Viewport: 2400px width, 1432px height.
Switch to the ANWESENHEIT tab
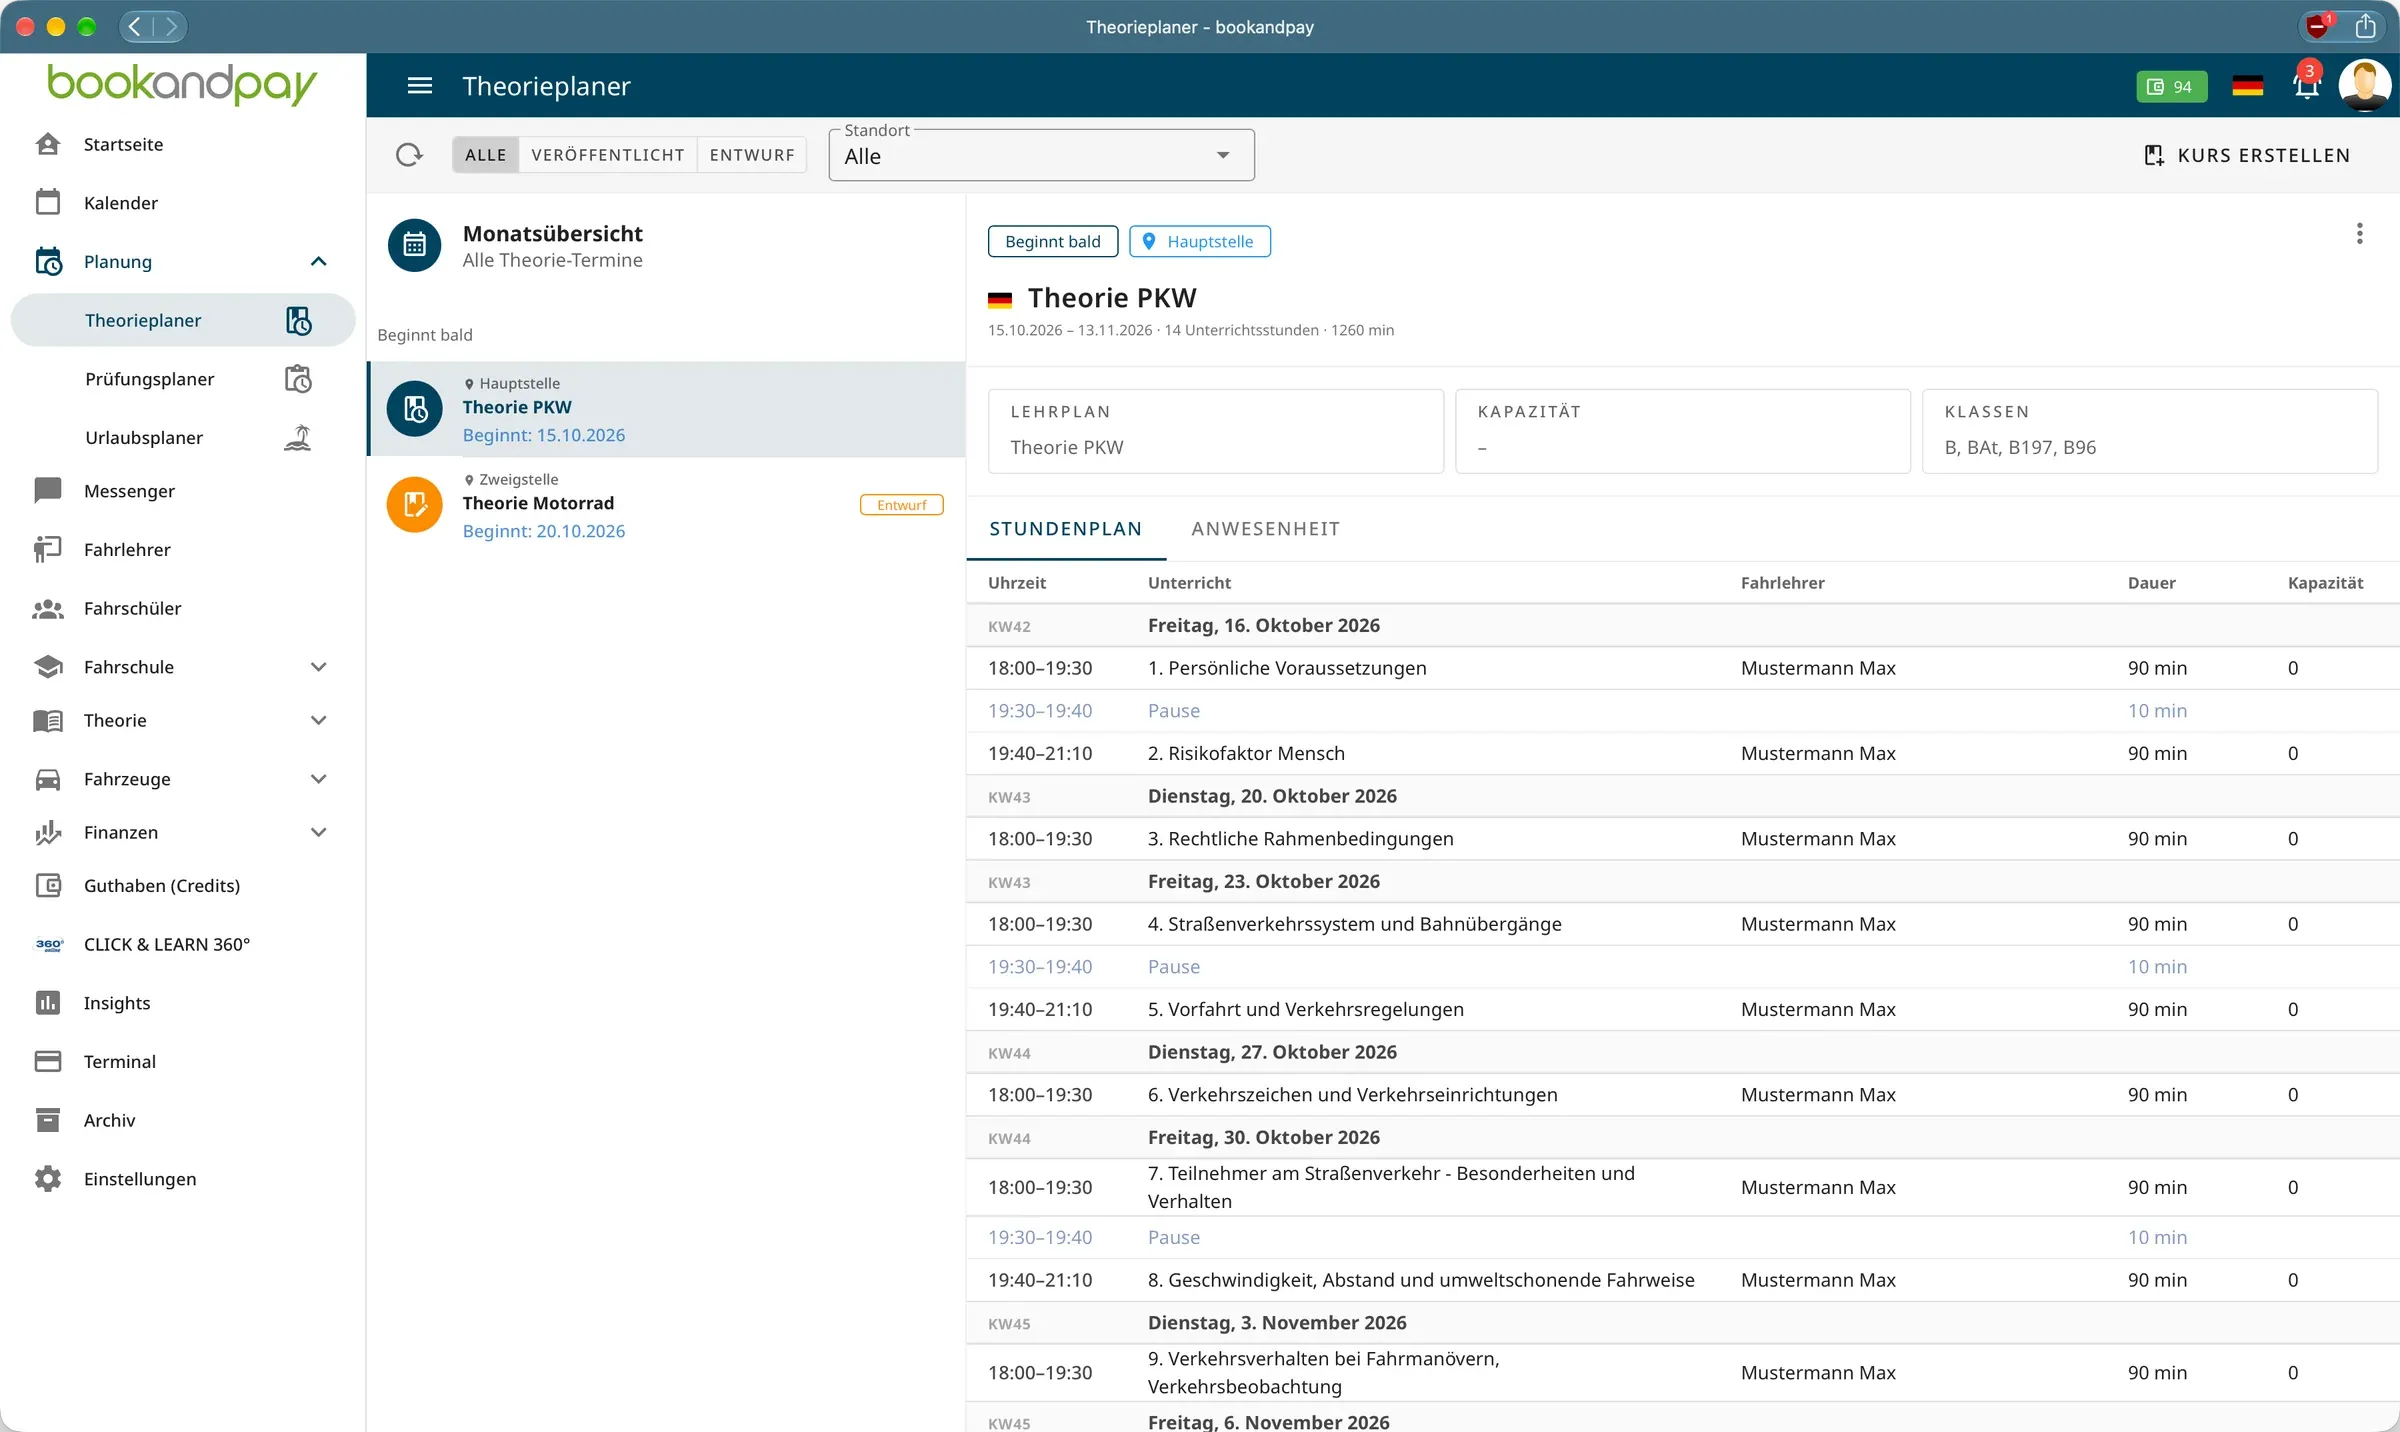click(1265, 529)
